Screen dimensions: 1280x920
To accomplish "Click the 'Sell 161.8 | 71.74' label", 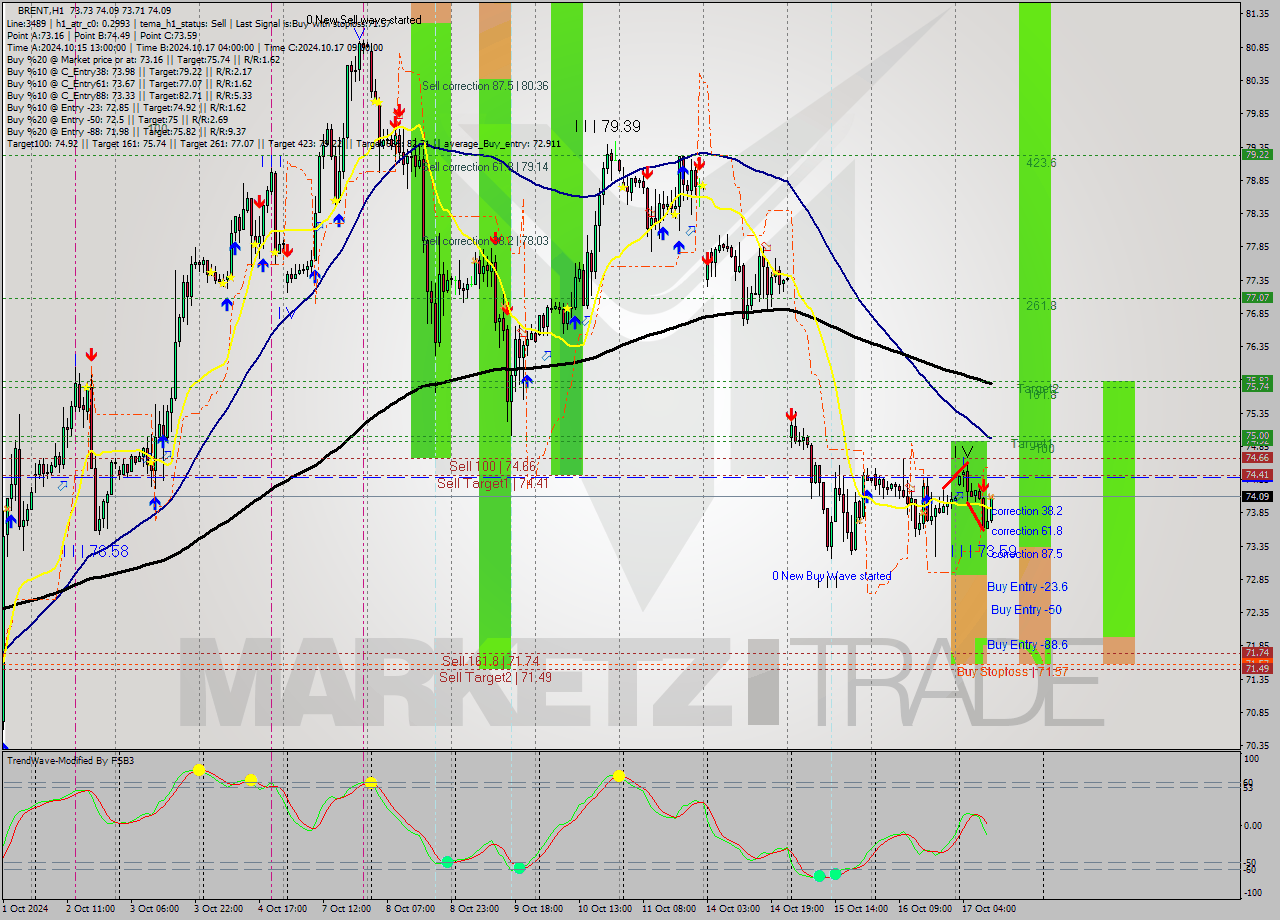I will click(x=491, y=661).
